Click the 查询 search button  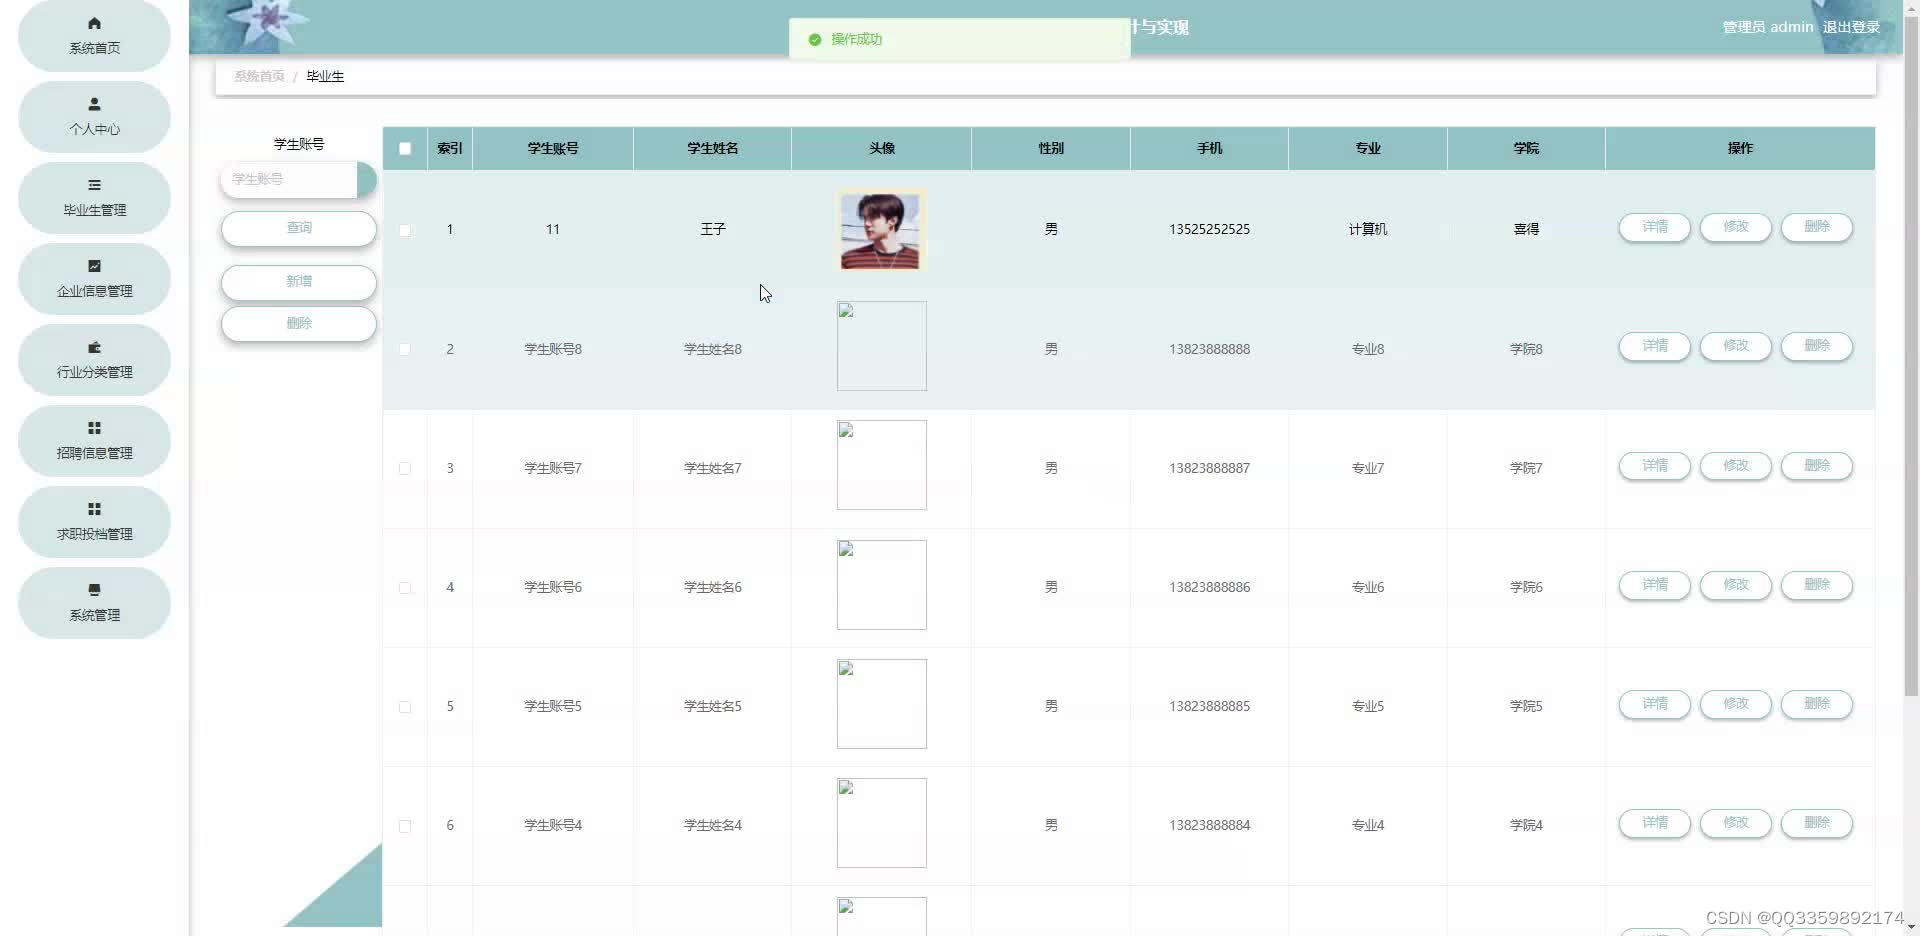(x=299, y=228)
